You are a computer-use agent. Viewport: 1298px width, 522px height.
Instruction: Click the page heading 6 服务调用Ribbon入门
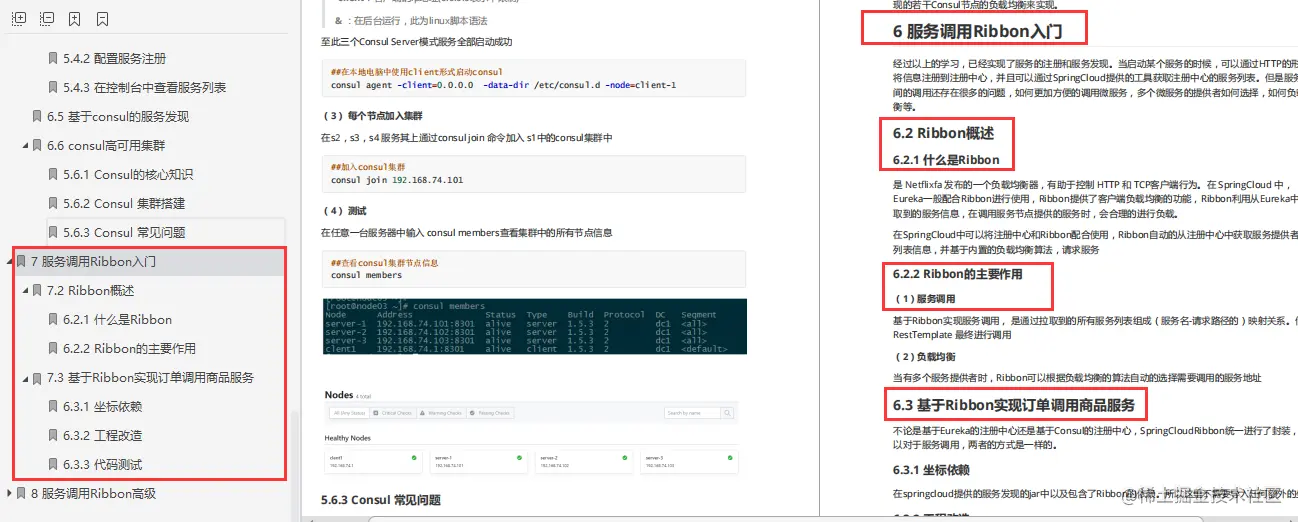(x=977, y=31)
